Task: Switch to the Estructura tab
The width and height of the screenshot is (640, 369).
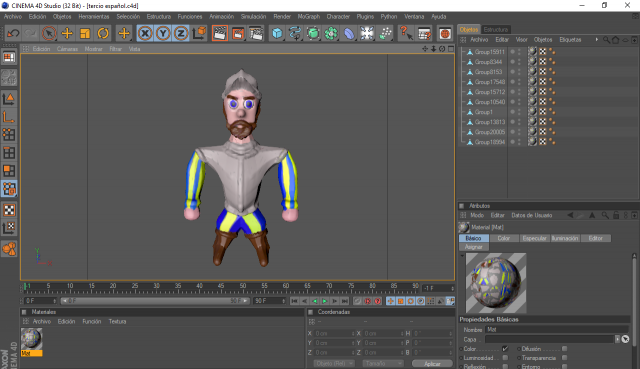Action: click(x=496, y=29)
